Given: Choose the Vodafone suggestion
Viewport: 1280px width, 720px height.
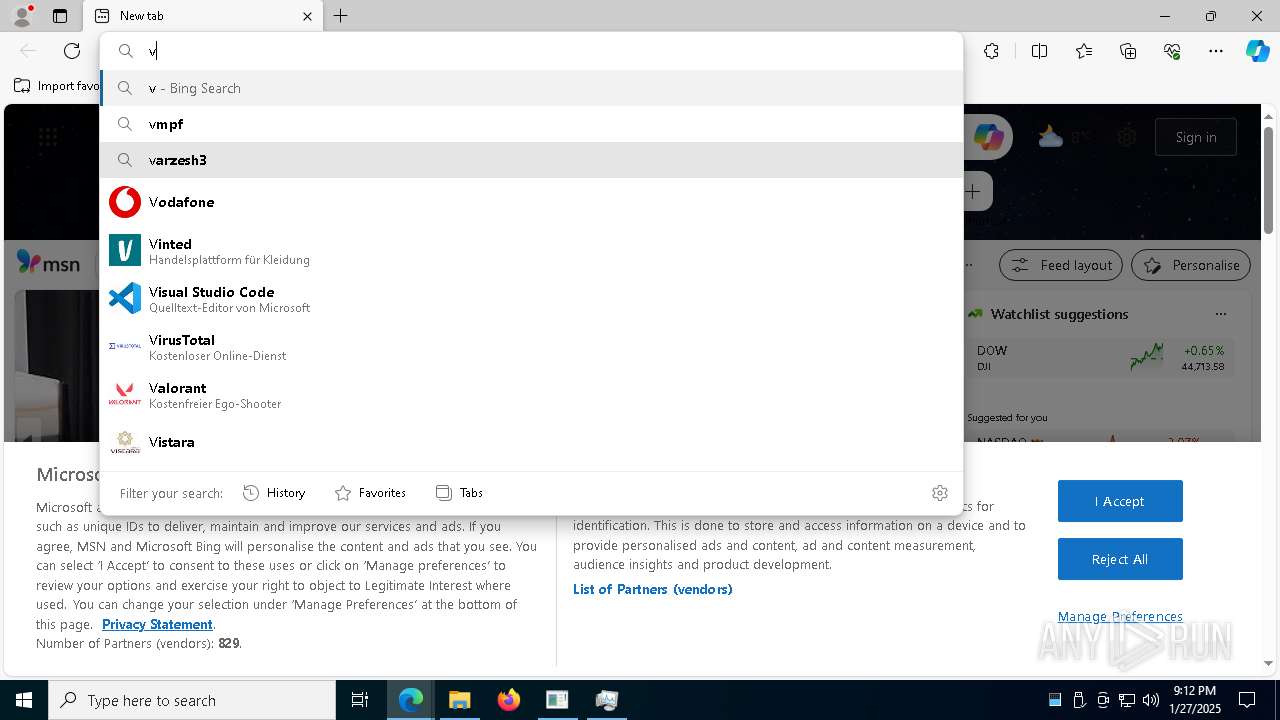Looking at the screenshot, I should coord(531,202).
